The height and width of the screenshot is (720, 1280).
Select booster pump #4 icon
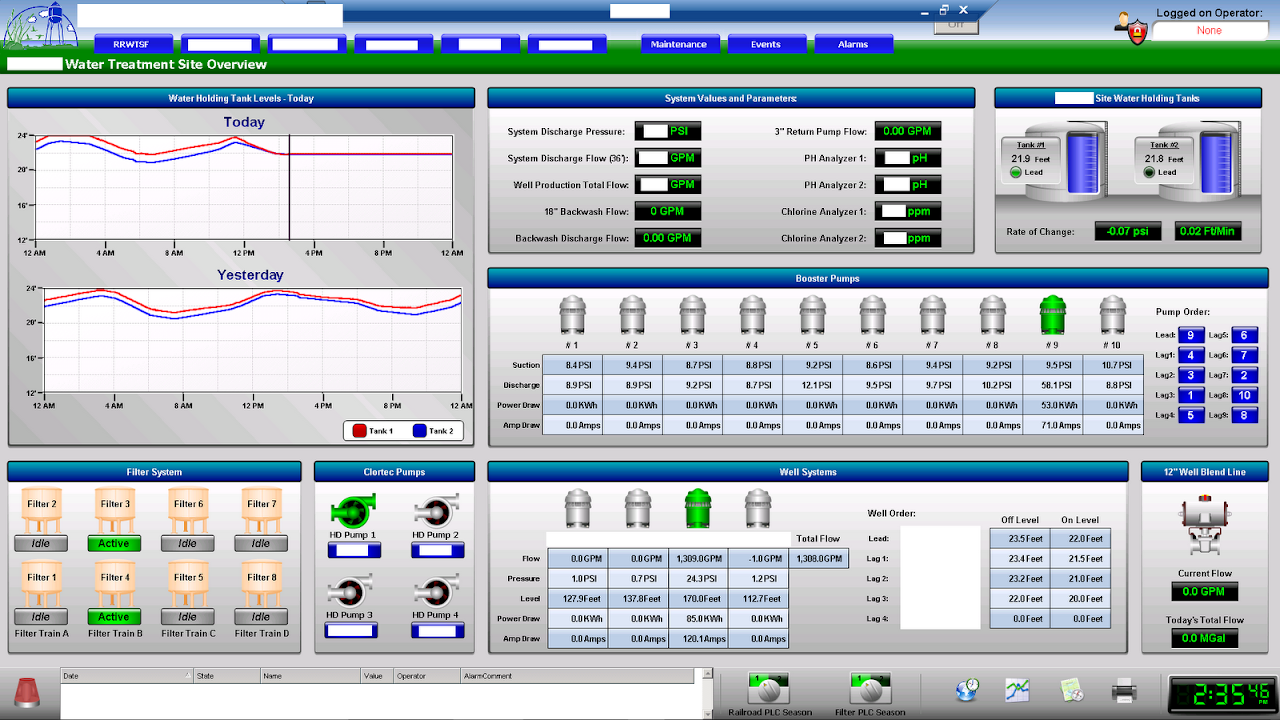pos(753,315)
